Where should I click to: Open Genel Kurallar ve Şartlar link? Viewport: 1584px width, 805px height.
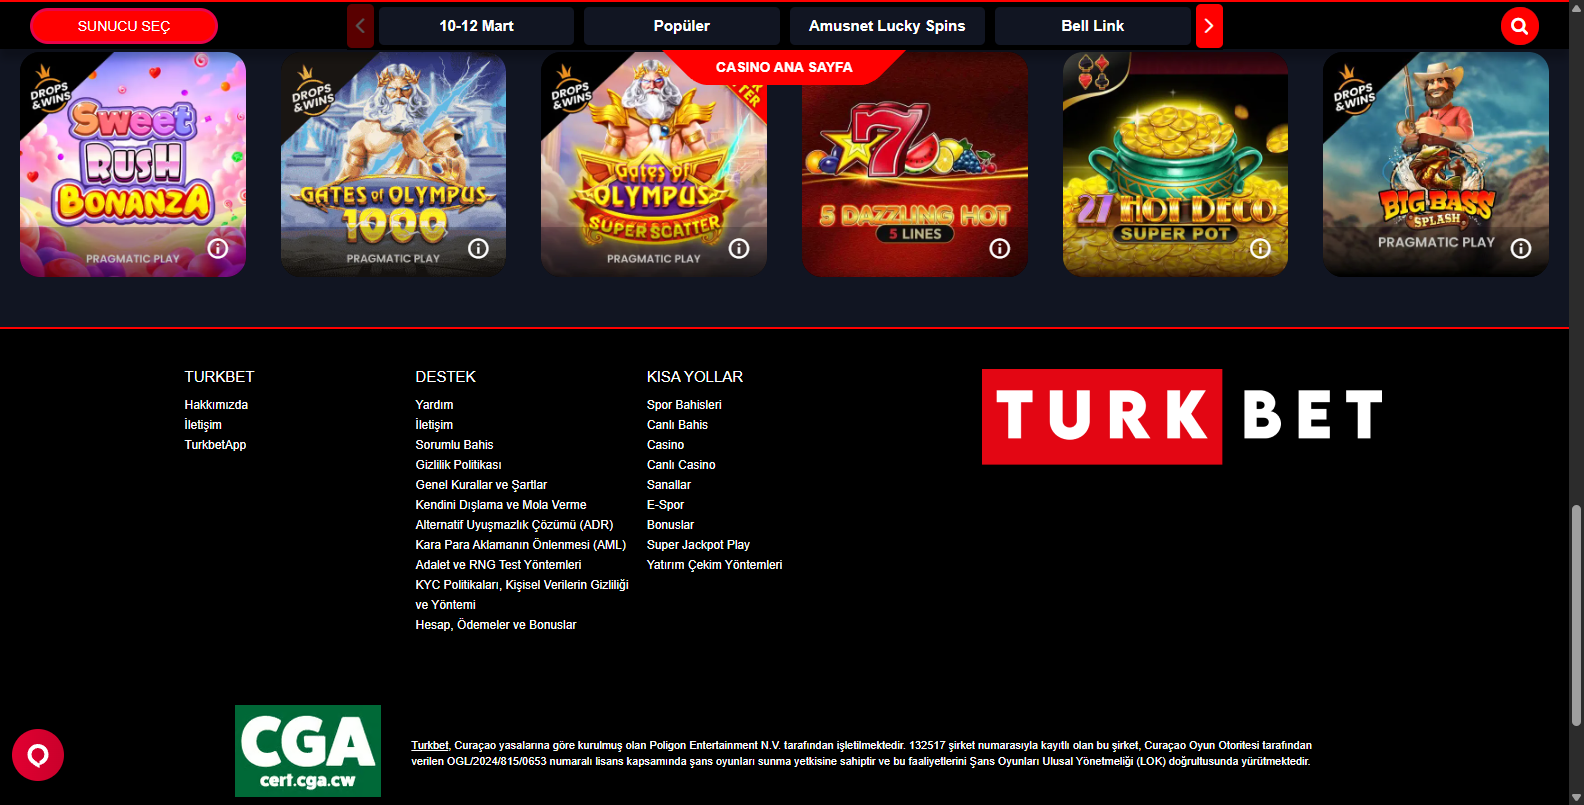point(481,485)
